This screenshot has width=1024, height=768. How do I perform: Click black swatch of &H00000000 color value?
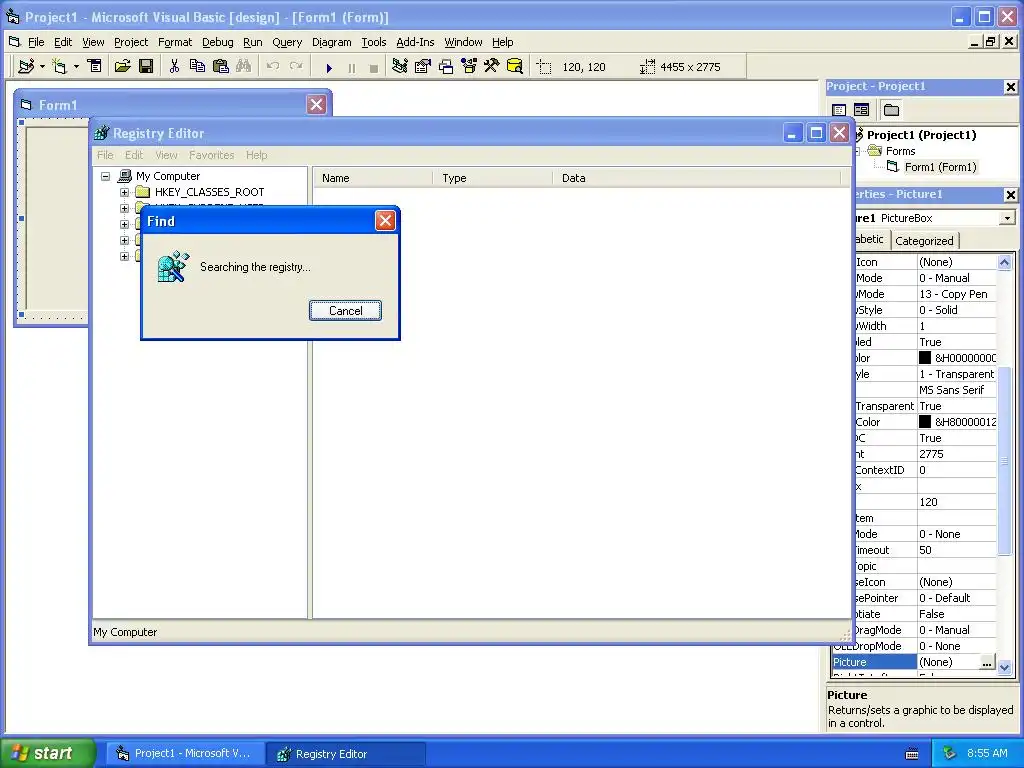[x=925, y=358]
